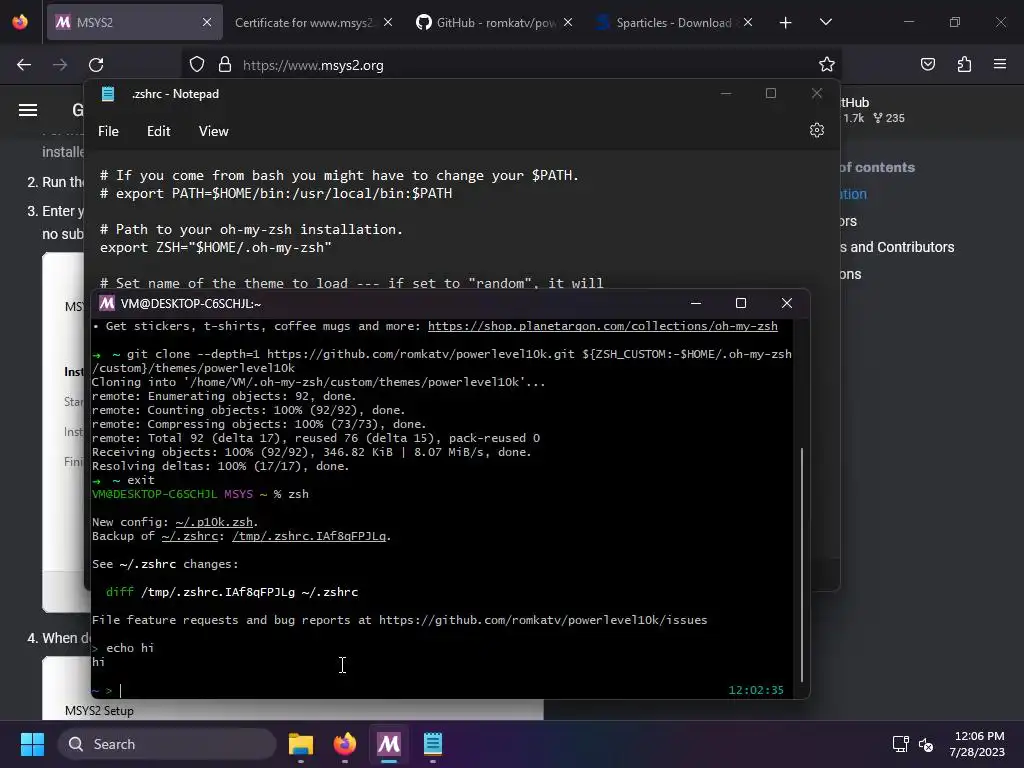Click the Firefox forward arrow button
The height and width of the screenshot is (768, 1024).
click(60, 65)
